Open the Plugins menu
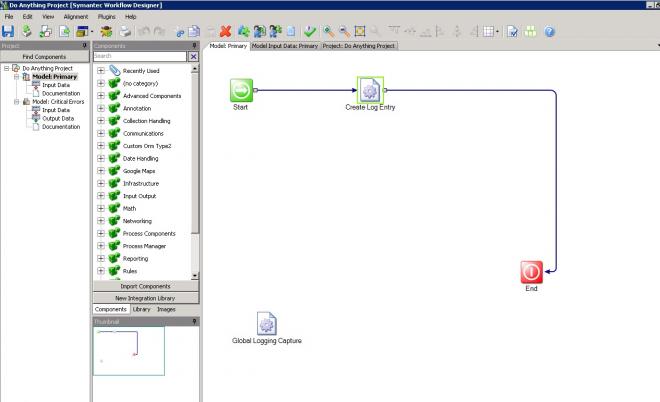 point(106,16)
